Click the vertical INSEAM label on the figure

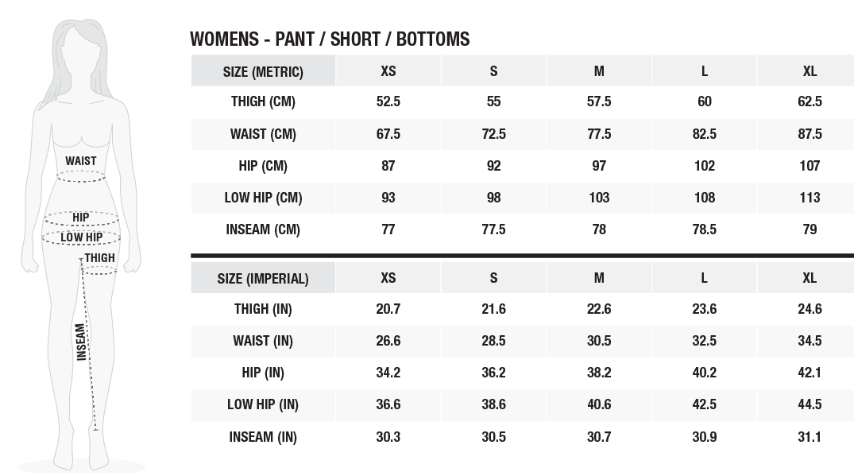coord(81,342)
